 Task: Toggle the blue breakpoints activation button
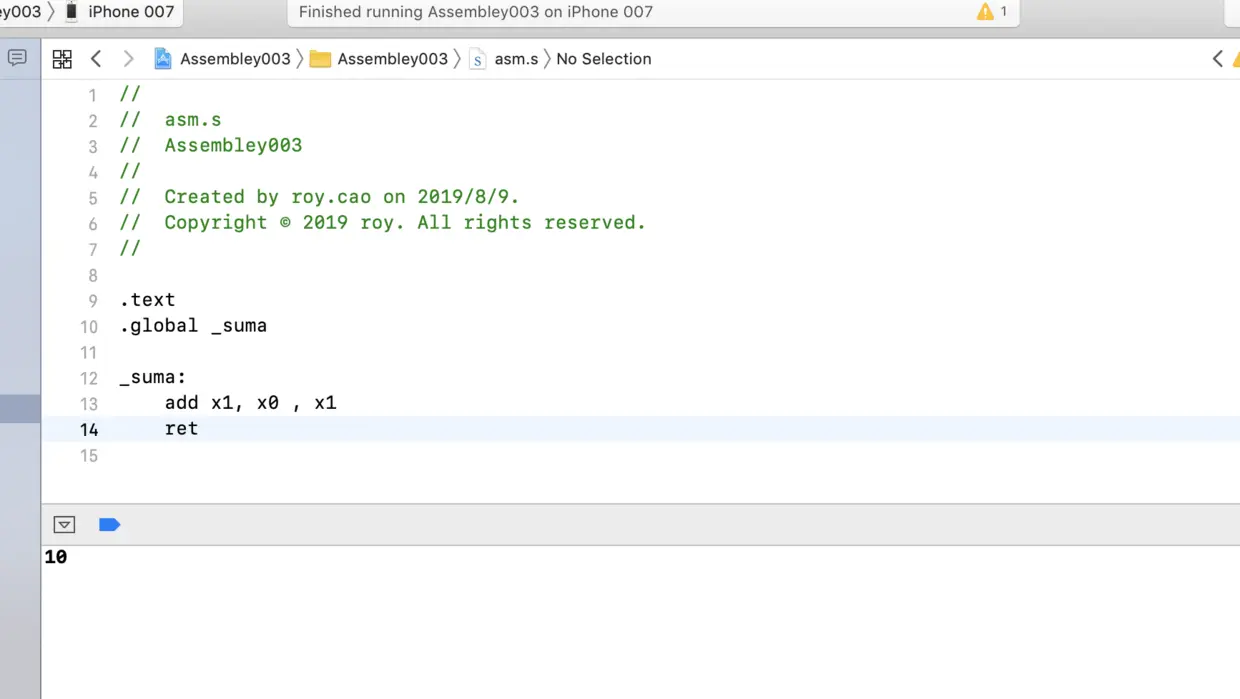tap(110, 524)
